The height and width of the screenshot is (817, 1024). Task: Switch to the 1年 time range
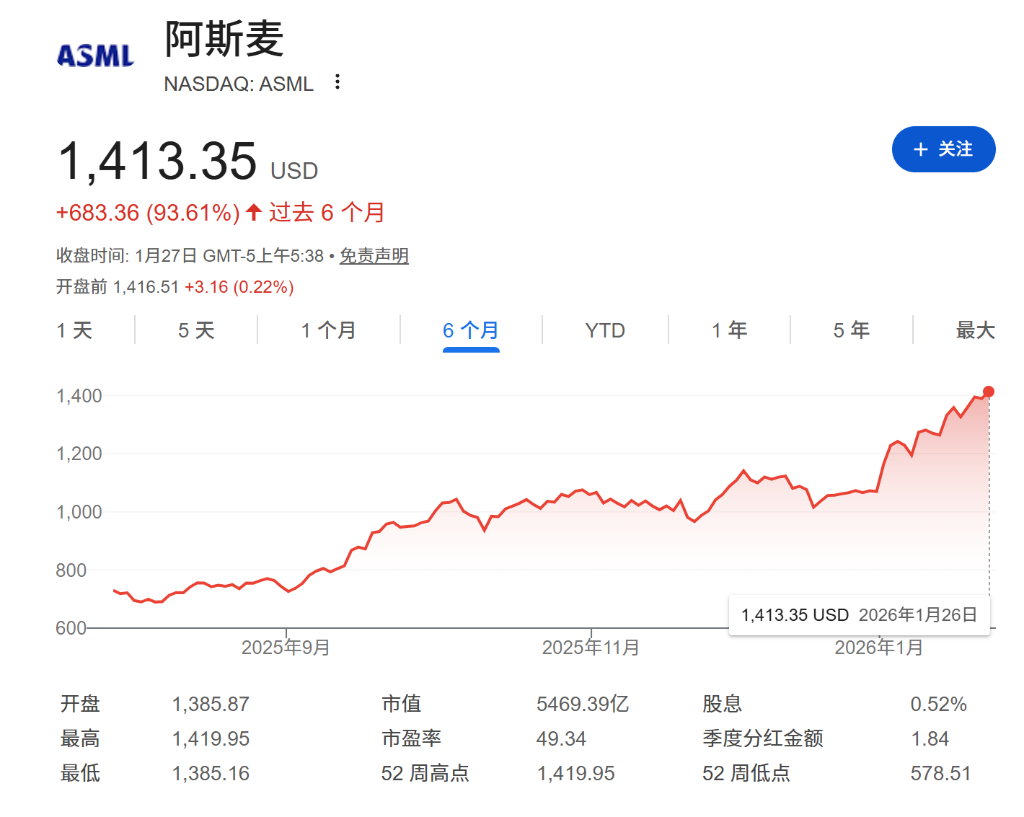click(x=728, y=329)
